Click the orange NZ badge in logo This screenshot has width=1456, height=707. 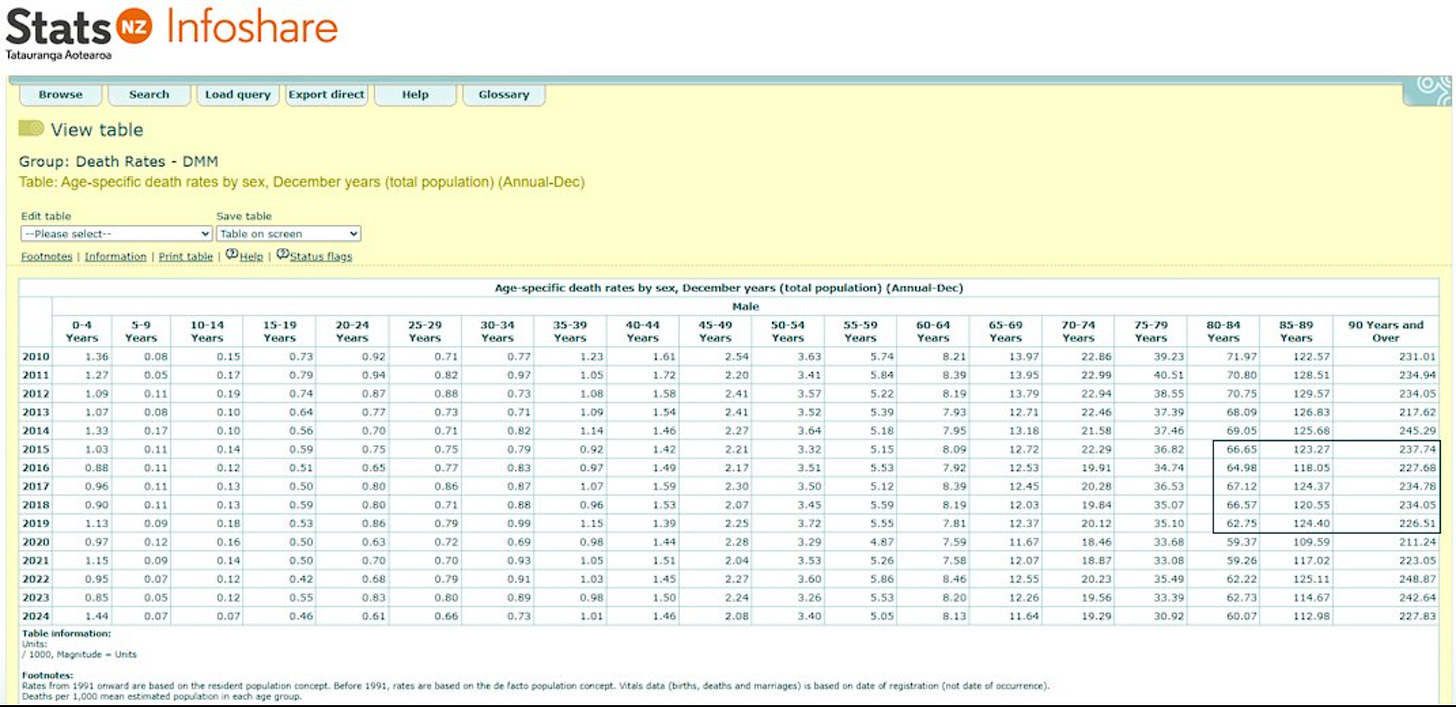click(x=135, y=26)
